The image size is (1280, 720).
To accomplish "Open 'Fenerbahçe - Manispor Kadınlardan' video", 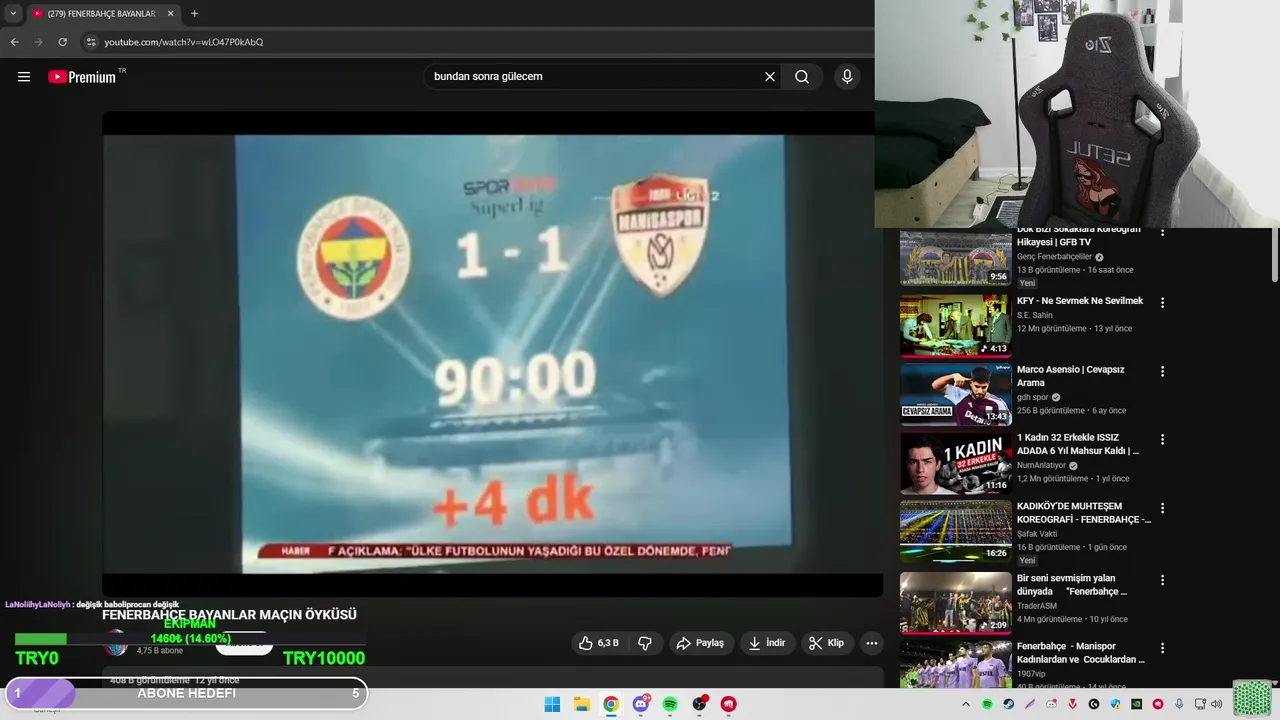I will (x=1081, y=653).
